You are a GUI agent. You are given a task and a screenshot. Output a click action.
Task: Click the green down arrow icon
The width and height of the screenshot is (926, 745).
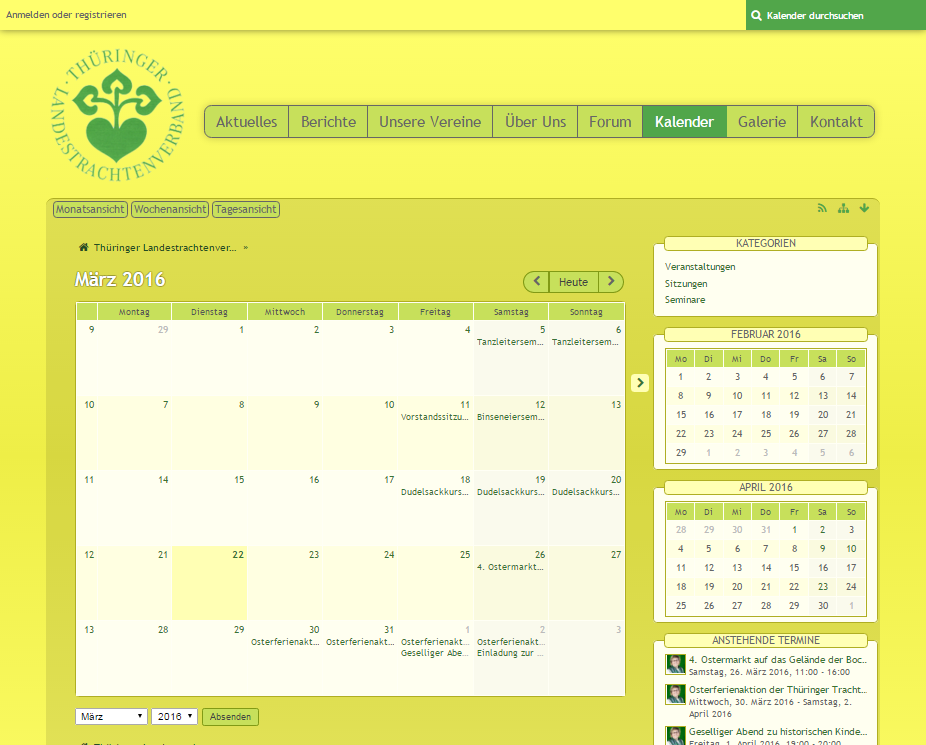click(864, 209)
